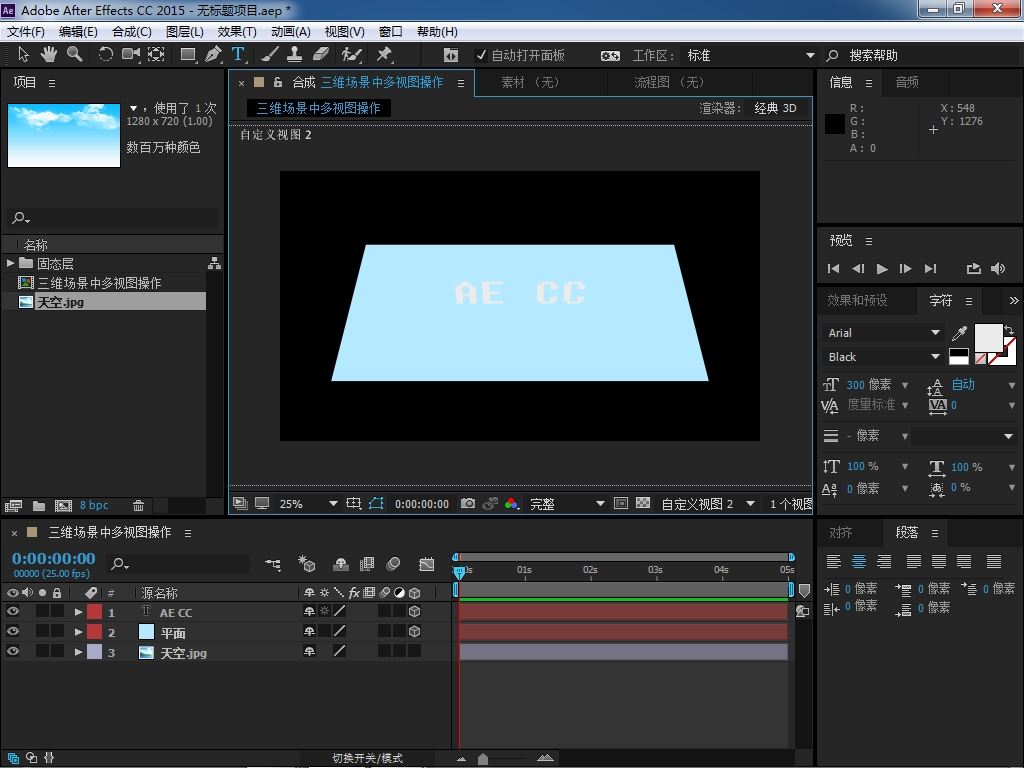
Task: Open the 完整 resolution dropdown
Action: [567, 504]
